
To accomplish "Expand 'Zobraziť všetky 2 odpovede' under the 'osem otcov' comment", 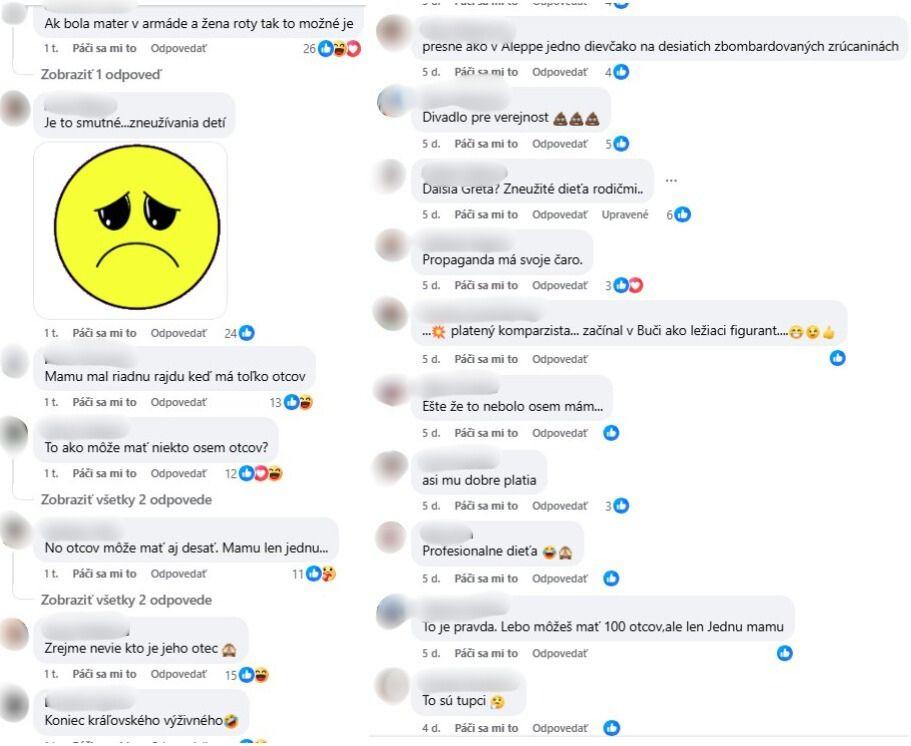I will 126,500.
